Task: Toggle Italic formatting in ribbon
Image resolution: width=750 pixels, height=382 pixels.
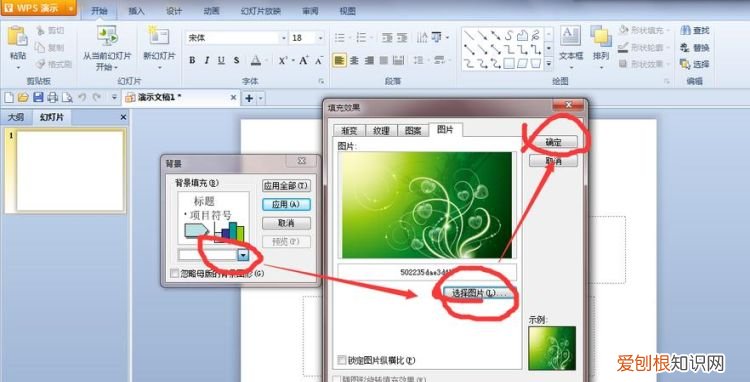Action: click(207, 60)
